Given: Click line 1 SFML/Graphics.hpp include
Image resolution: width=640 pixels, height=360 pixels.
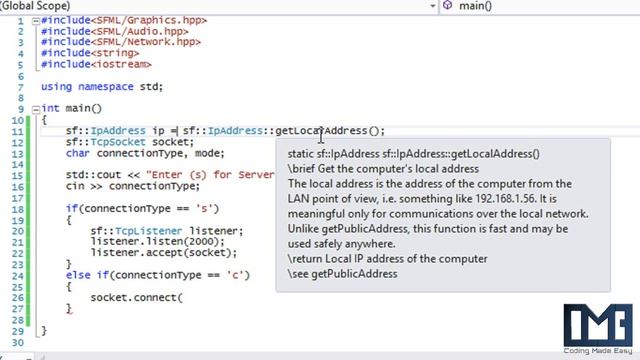Looking at the screenshot, I should point(124,20).
